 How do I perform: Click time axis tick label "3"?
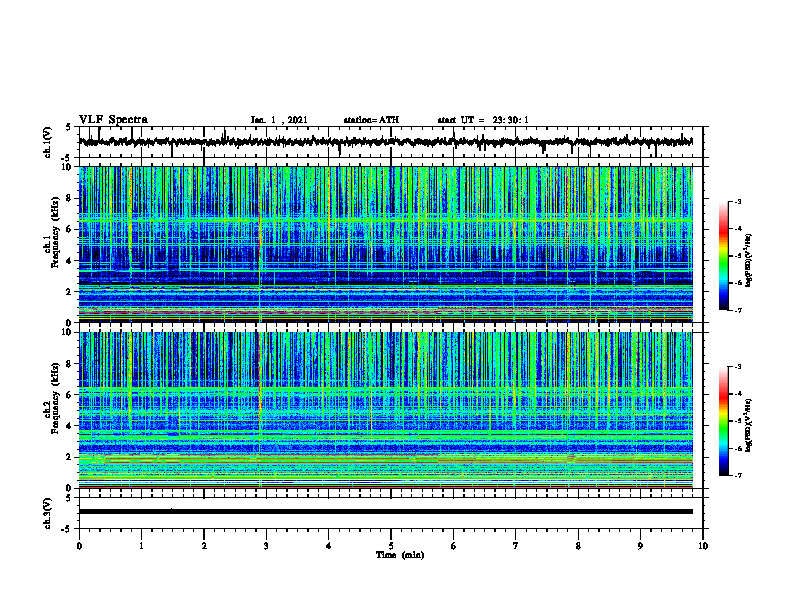click(266, 546)
